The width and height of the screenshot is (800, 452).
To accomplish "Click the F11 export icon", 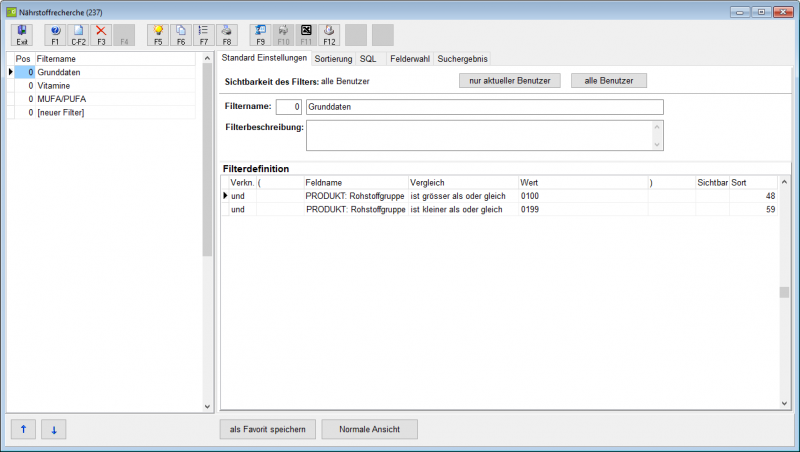I will pyautogui.click(x=306, y=35).
